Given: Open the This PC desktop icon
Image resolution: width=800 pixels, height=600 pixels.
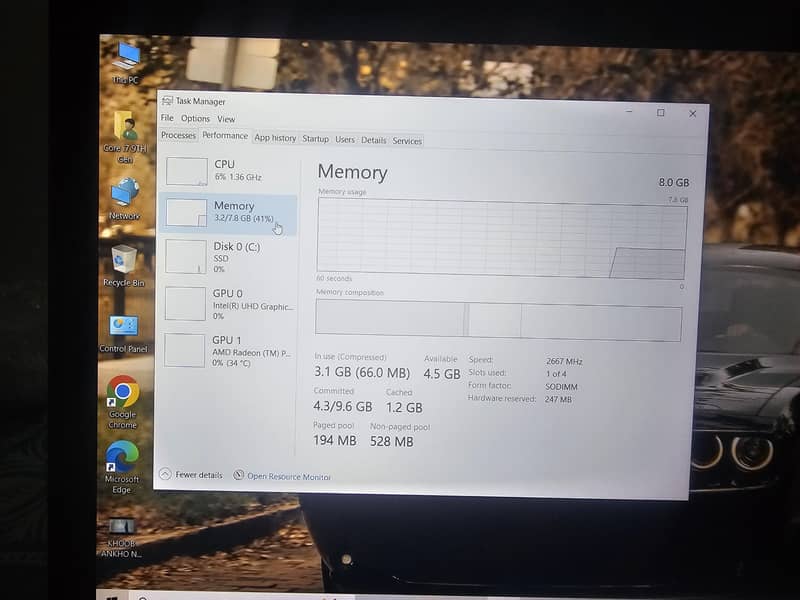Looking at the screenshot, I should 126,63.
